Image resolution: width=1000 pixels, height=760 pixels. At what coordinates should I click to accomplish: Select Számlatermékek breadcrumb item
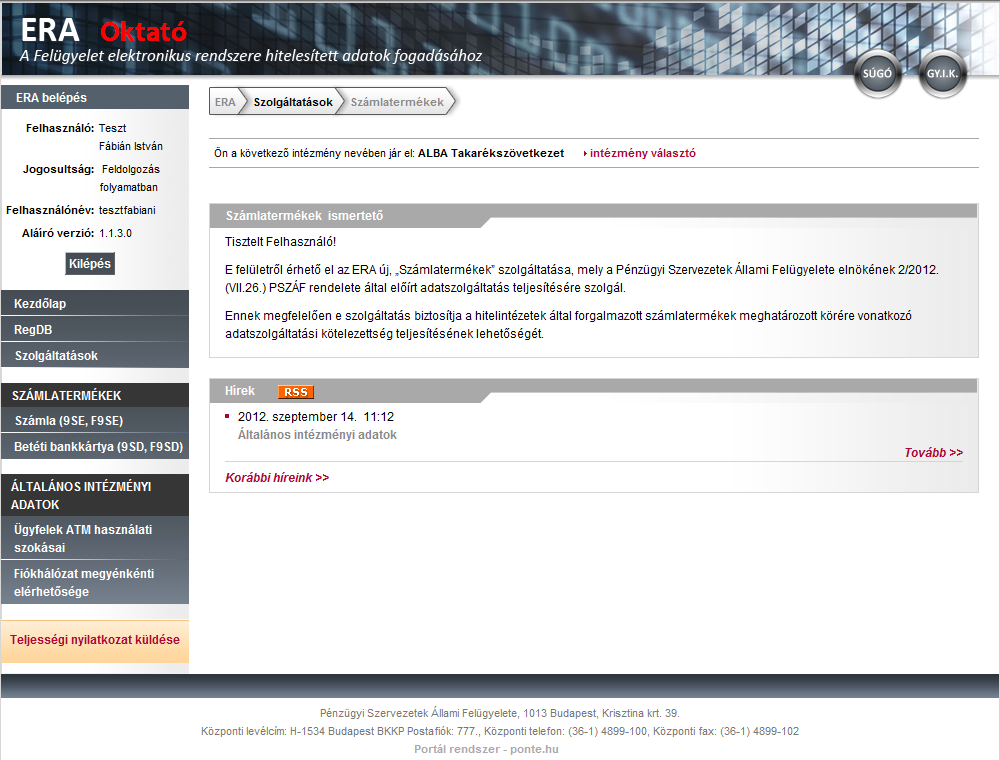pos(397,102)
